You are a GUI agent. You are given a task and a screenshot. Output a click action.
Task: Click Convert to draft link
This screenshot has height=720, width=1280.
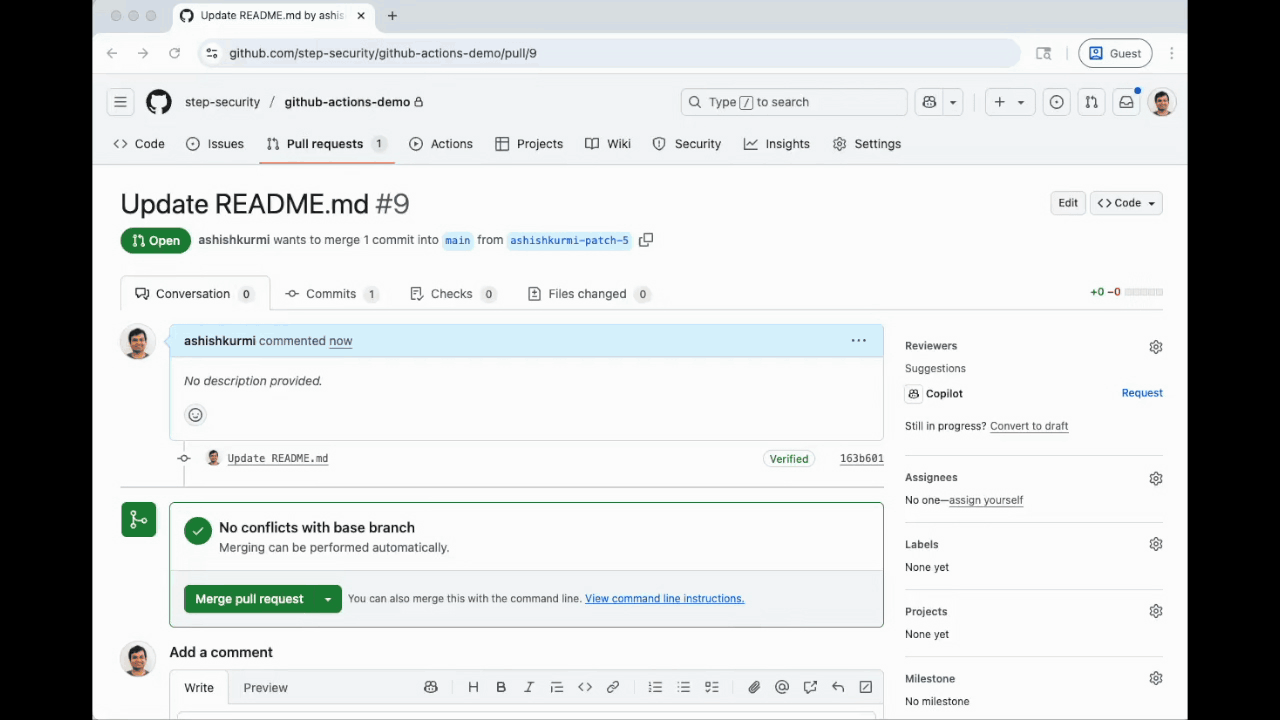[1029, 426]
